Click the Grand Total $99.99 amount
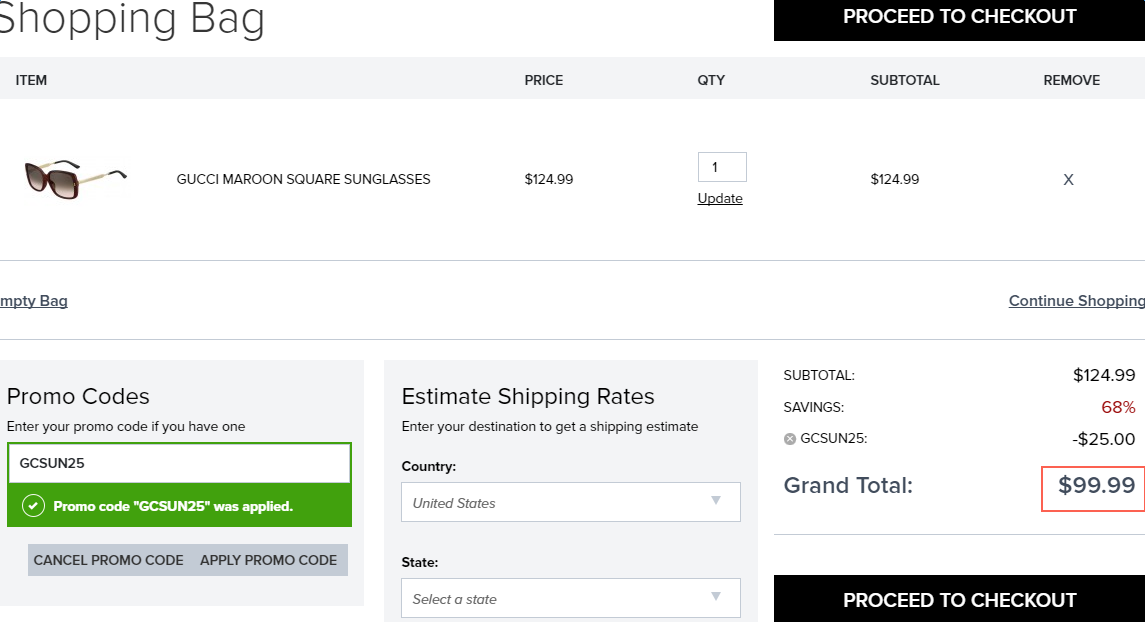Screen dimensions: 1145x622 1096,485
